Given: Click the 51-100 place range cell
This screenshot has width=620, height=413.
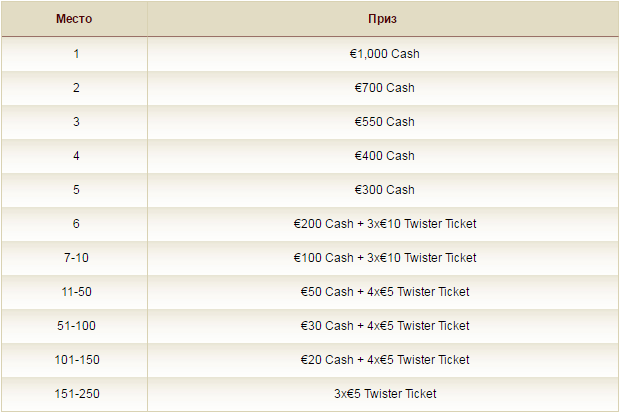Looking at the screenshot, I should click(74, 326).
